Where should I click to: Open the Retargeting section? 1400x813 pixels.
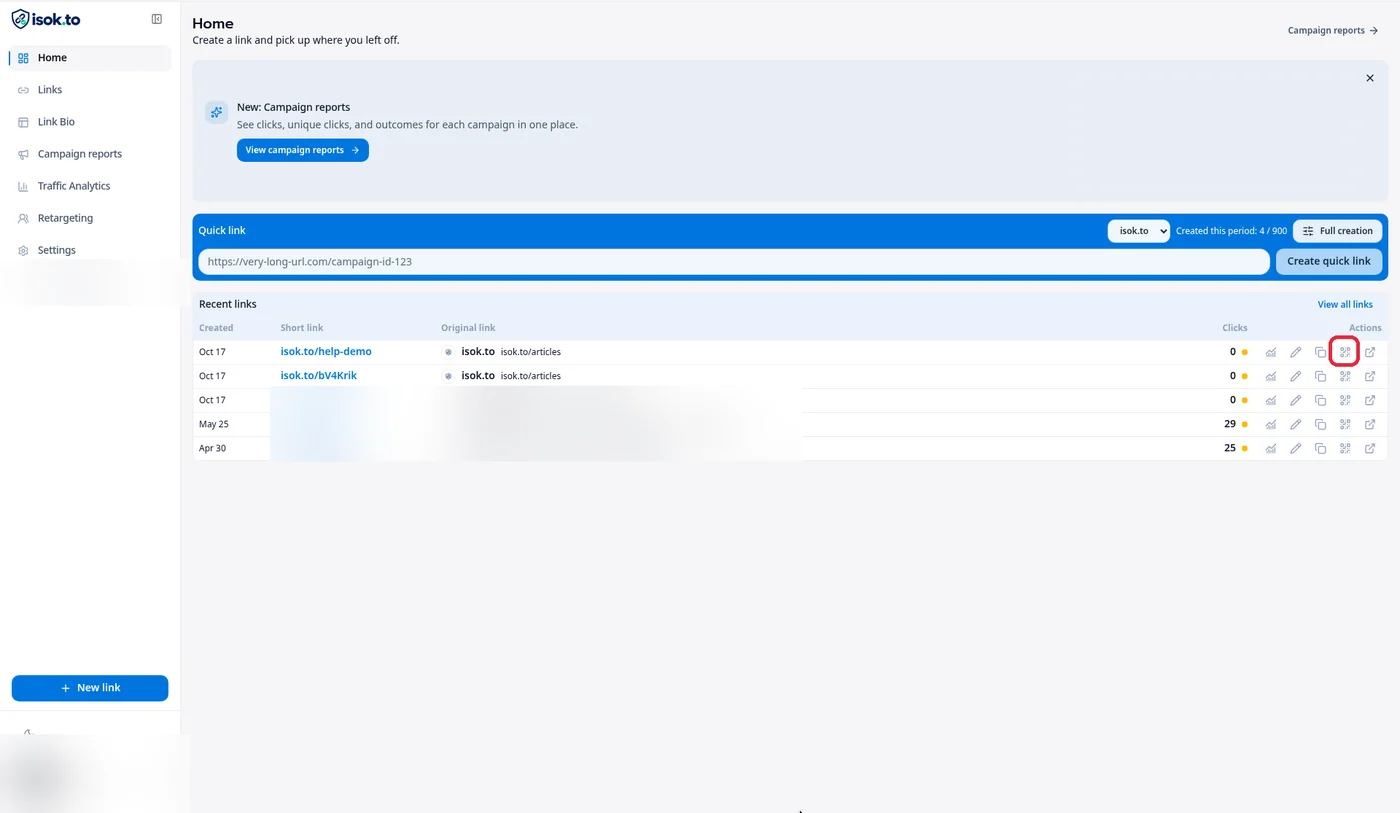(90, 218)
